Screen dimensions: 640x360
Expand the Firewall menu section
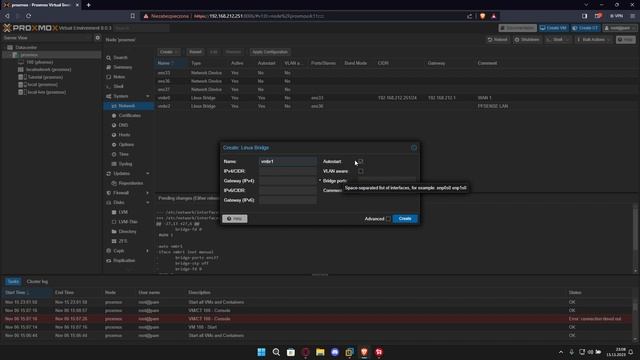click(148, 193)
